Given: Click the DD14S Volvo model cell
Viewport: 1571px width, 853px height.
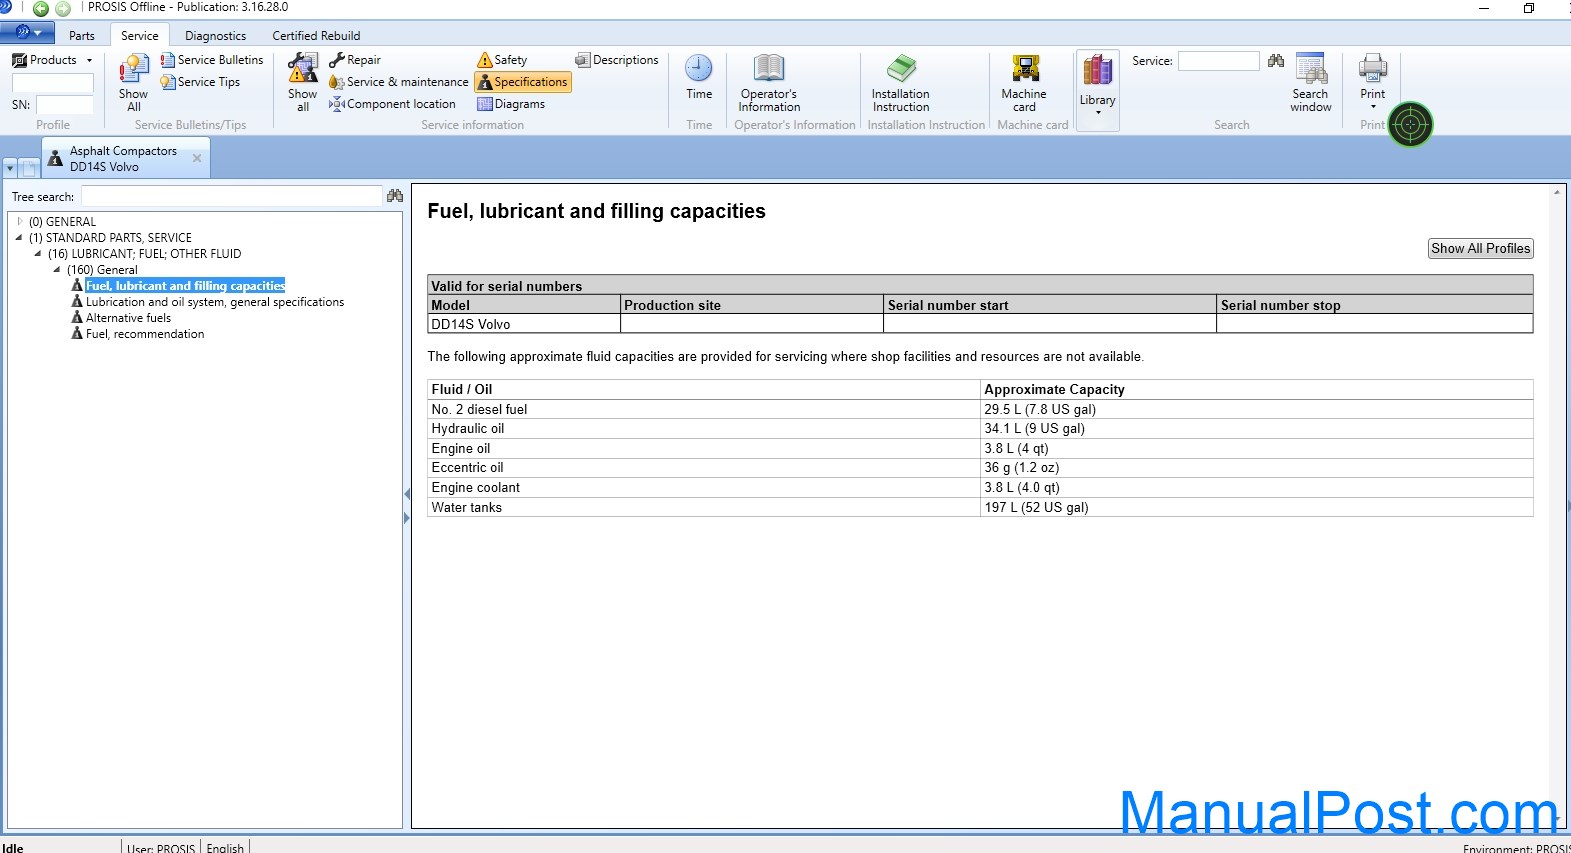Looking at the screenshot, I should tap(524, 324).
